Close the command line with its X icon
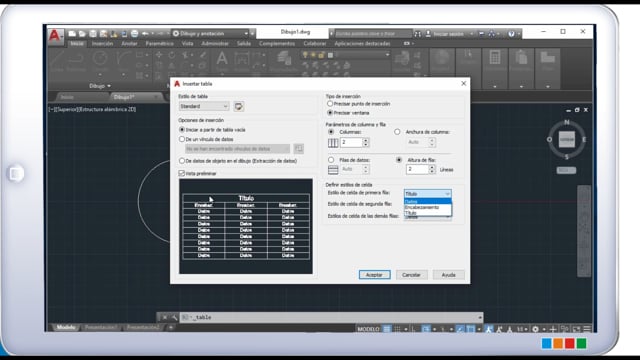The width and height of the screenshot is (640, 360). [164, 317]
